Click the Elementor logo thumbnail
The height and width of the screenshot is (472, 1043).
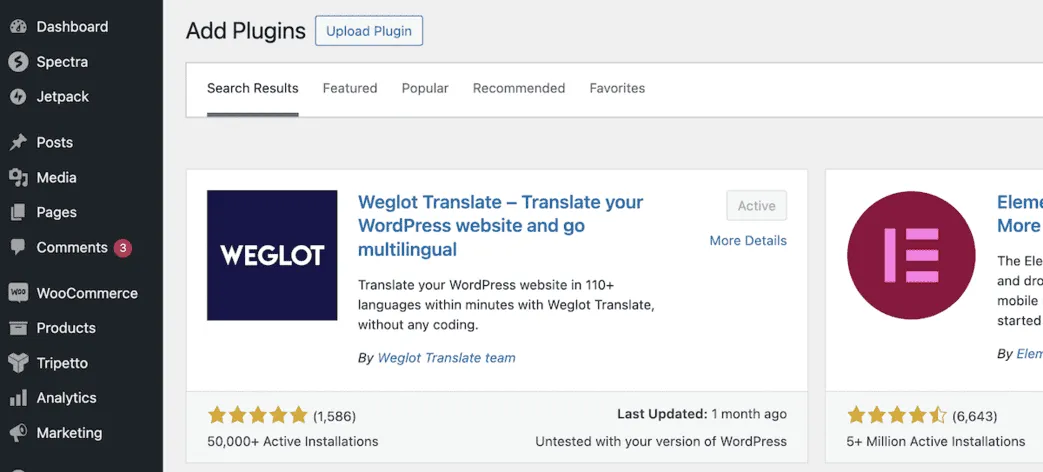tap(911, 255)
